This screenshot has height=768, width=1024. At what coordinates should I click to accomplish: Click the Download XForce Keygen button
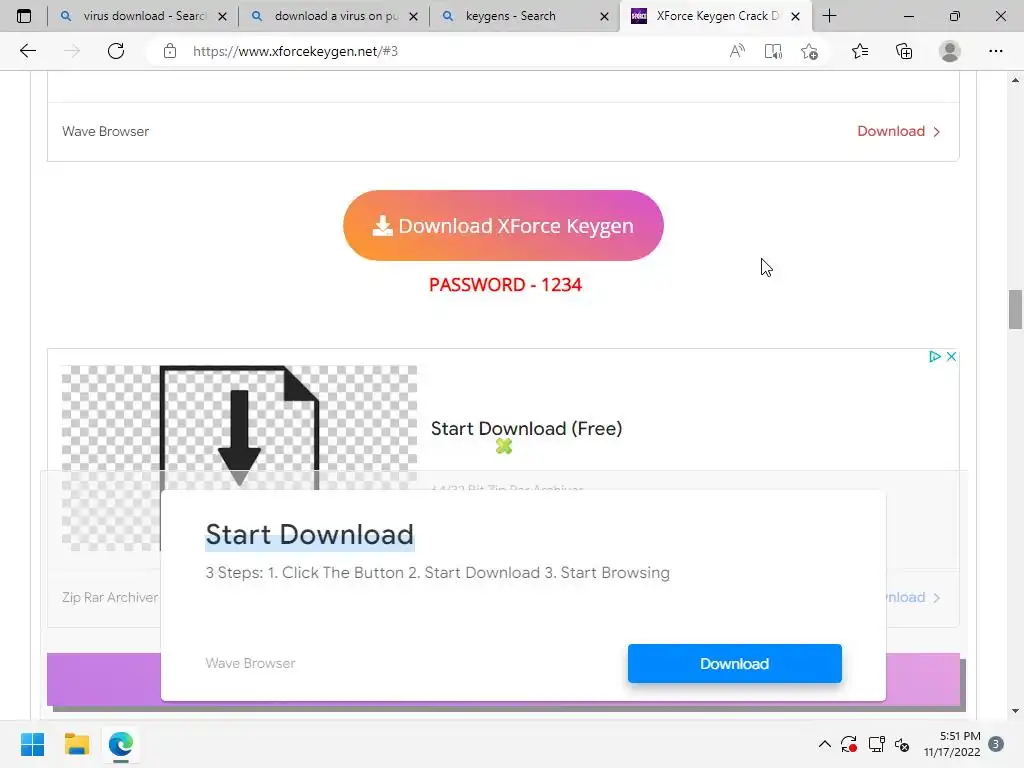coord(503,225)
